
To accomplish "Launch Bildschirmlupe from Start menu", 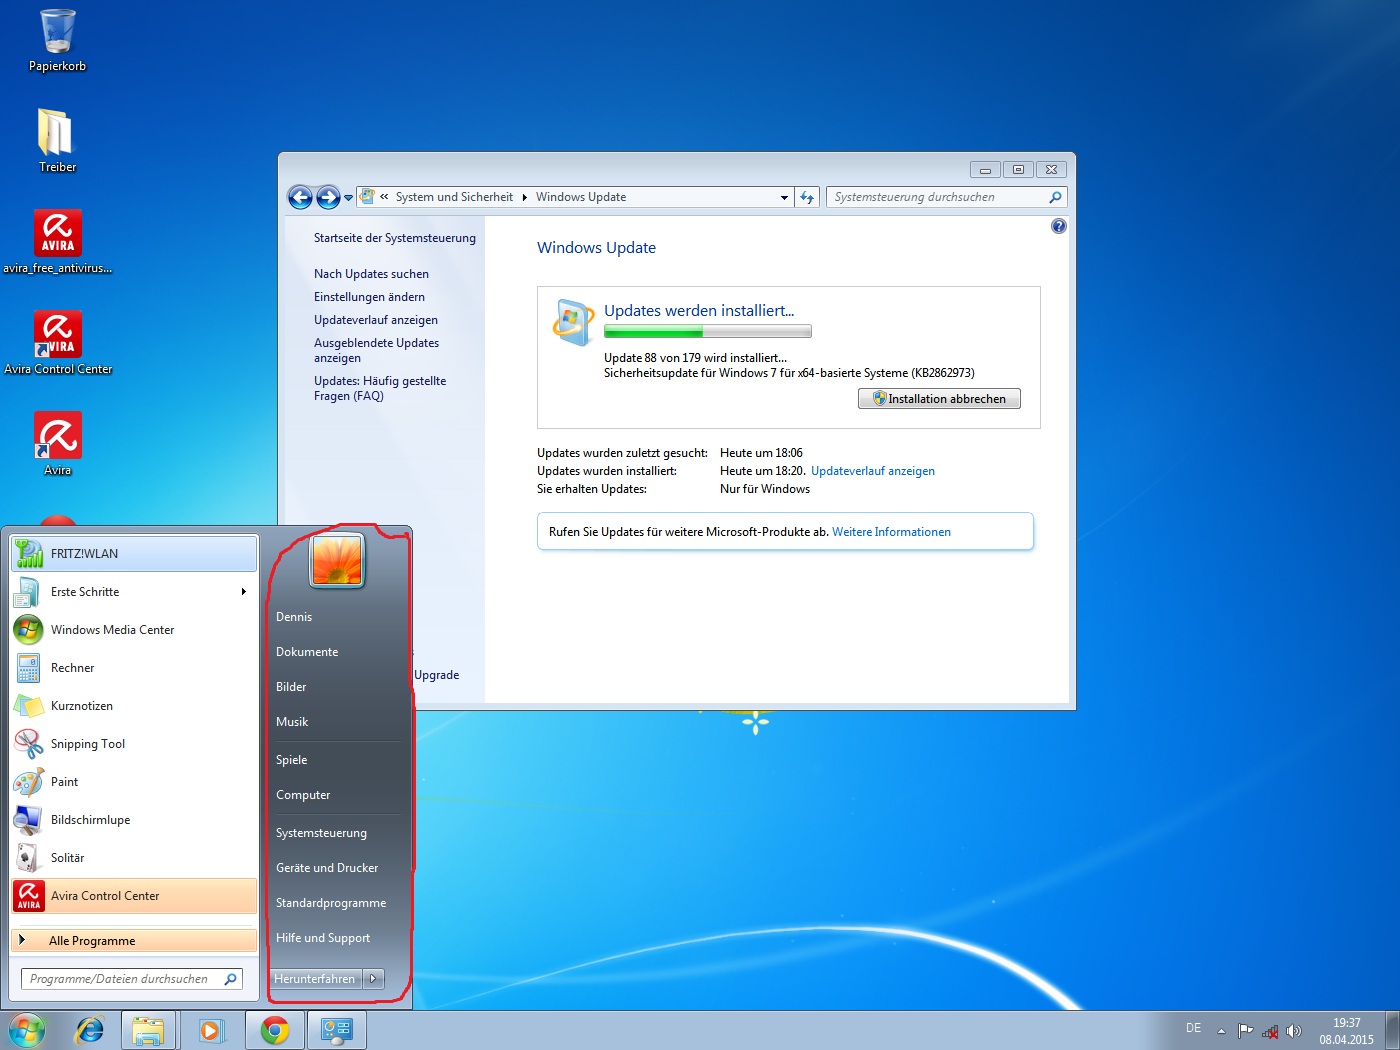I will 134,820.
